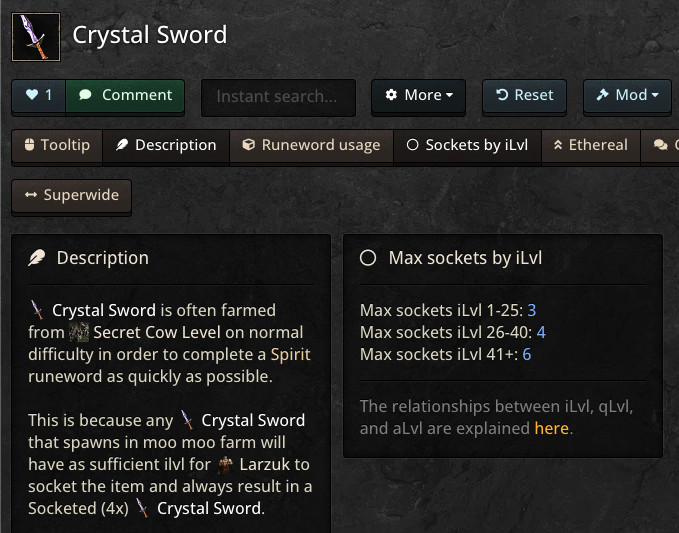The width and height of the screenshot is (679, 533).
Task: Click the Crystal Sword item thumbnail
Action: [36, 37]
